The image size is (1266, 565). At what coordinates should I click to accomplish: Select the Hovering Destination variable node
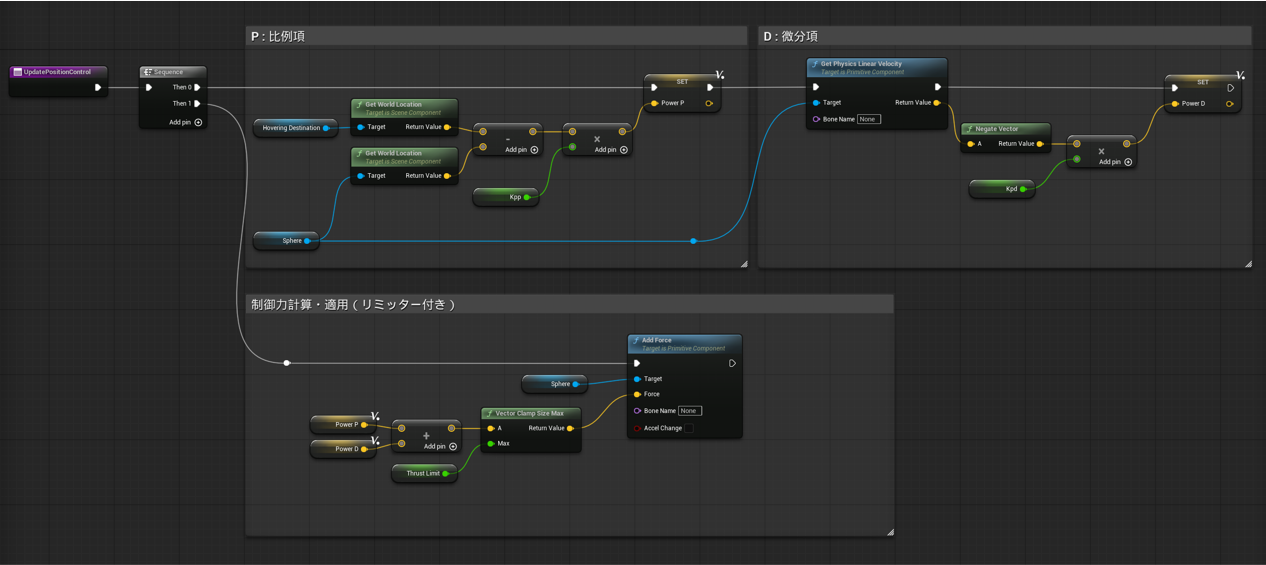[x=290, y=128]
